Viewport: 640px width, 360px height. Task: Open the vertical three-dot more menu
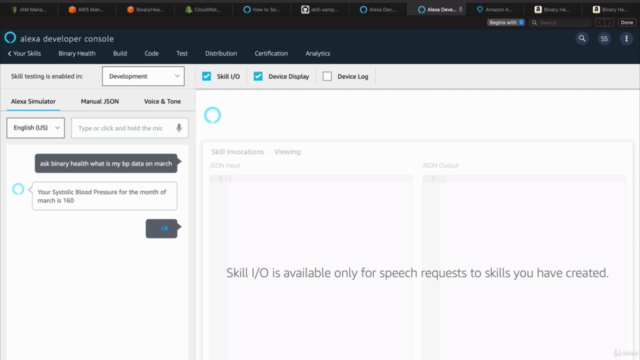pyautogui.click(x=626, y=39)
